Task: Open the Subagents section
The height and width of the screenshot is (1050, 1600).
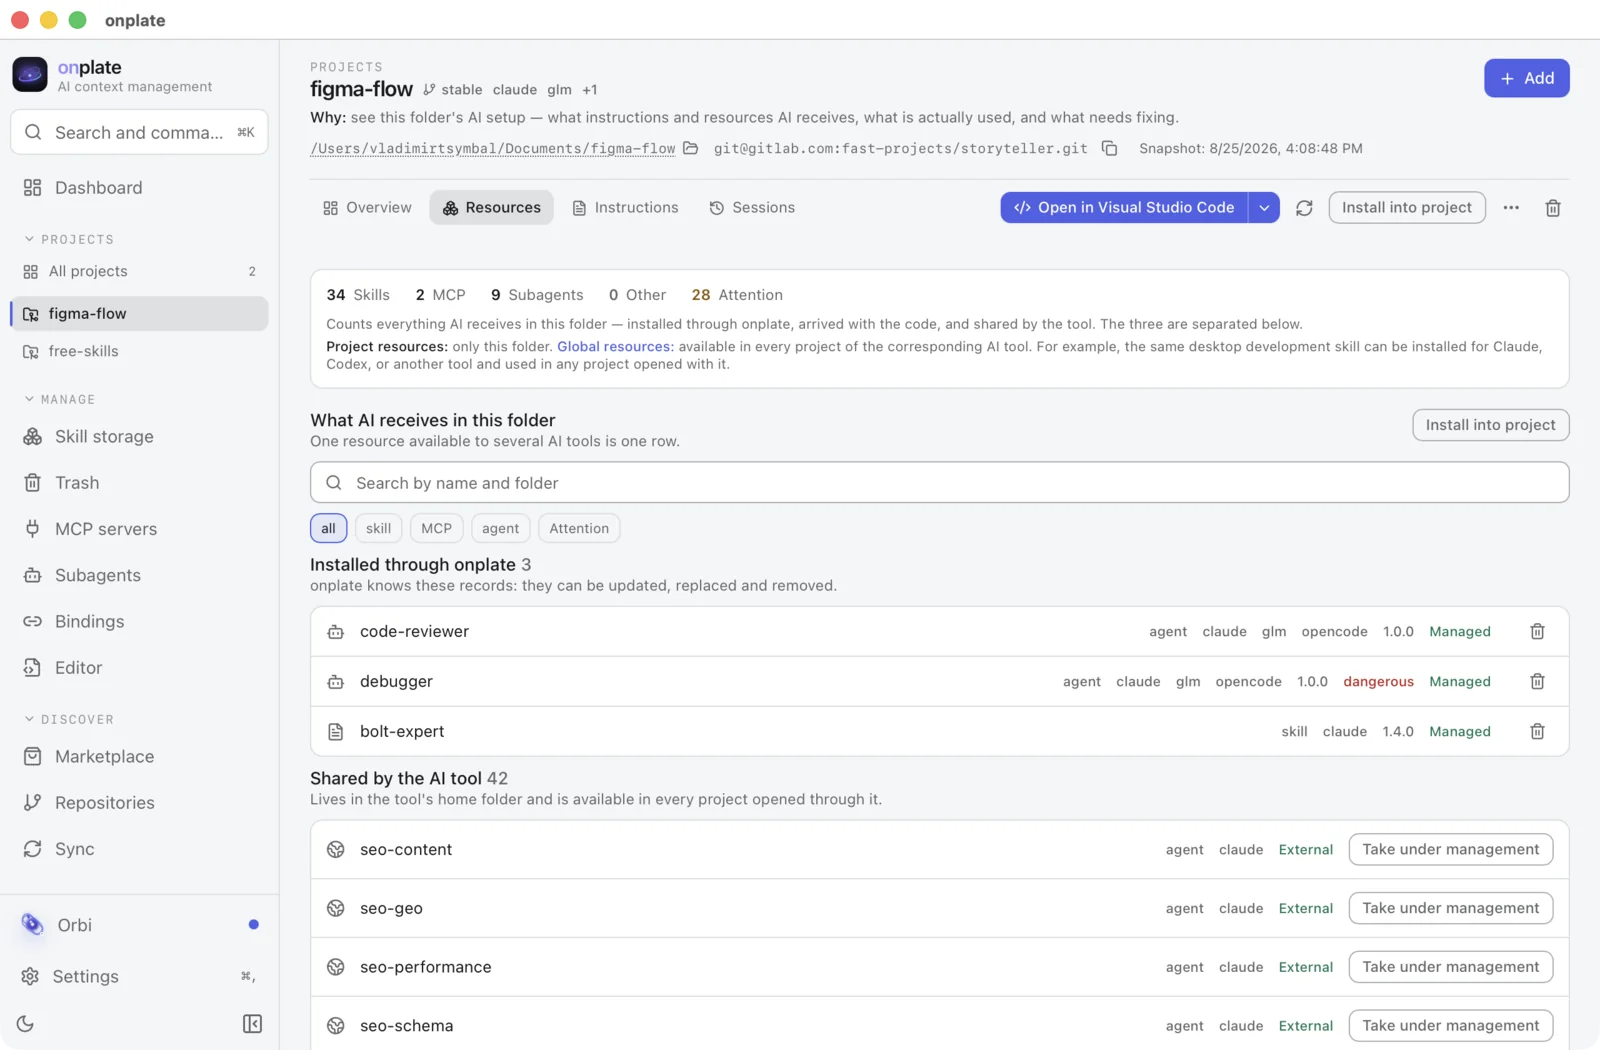Action: 139,575
